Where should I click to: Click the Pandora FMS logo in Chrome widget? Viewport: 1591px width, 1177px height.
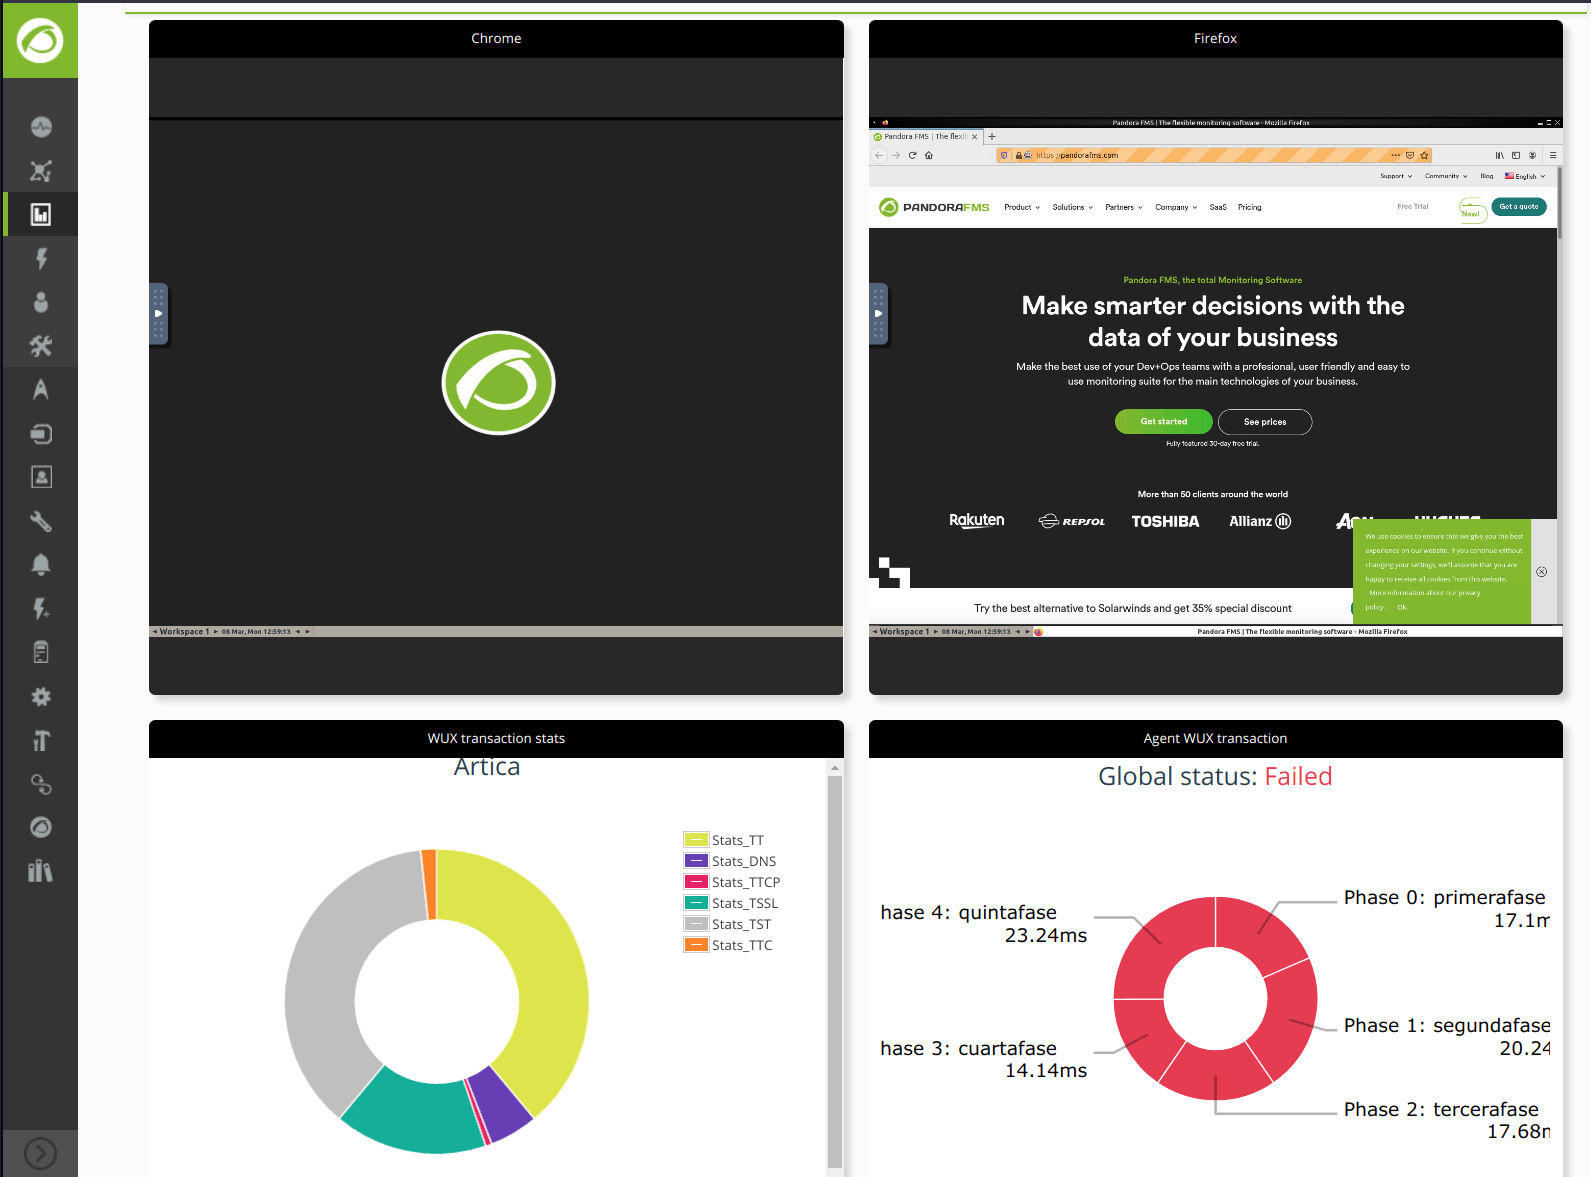[x=498, y=383]
